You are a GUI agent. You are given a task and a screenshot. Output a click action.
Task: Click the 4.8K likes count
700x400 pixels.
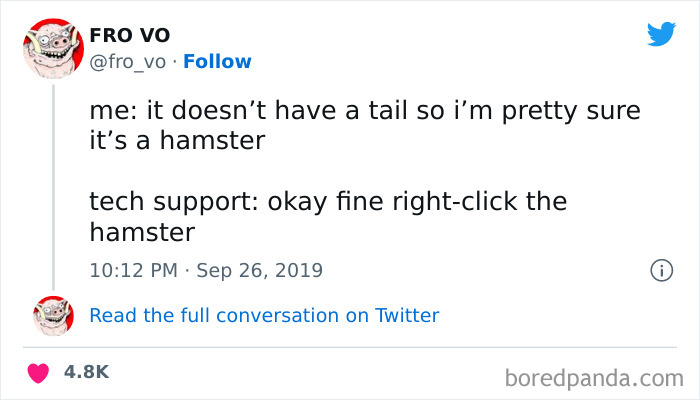pyautogui.click(x=85, y=372)
